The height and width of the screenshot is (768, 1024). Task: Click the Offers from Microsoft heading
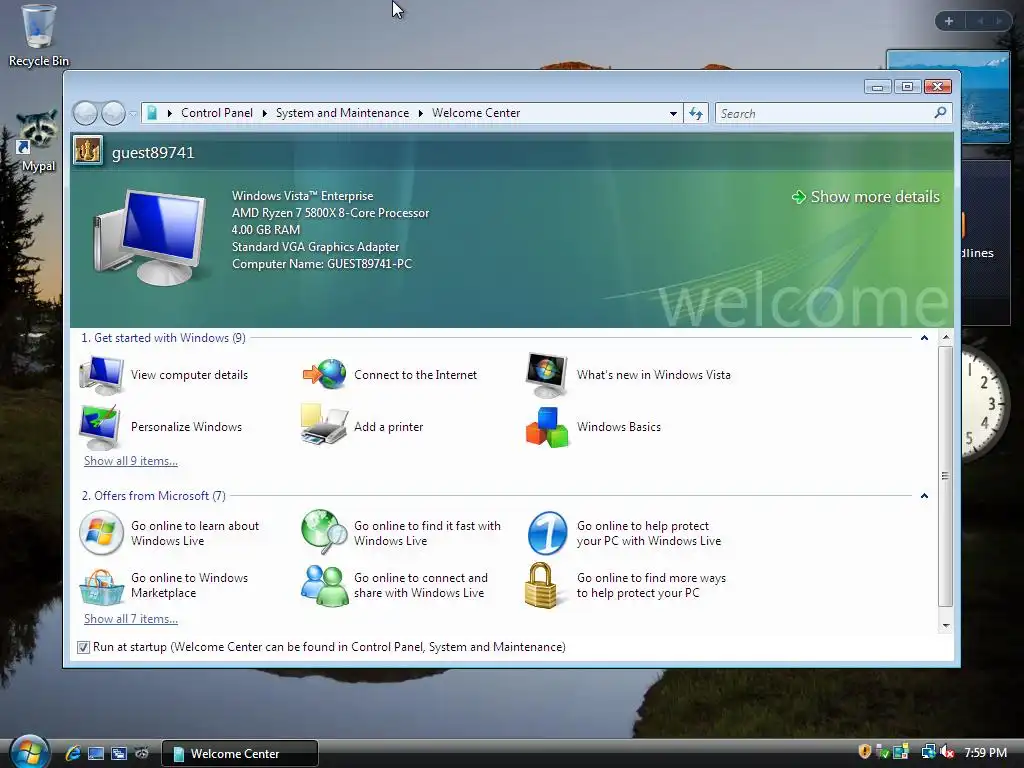point(153,496)
